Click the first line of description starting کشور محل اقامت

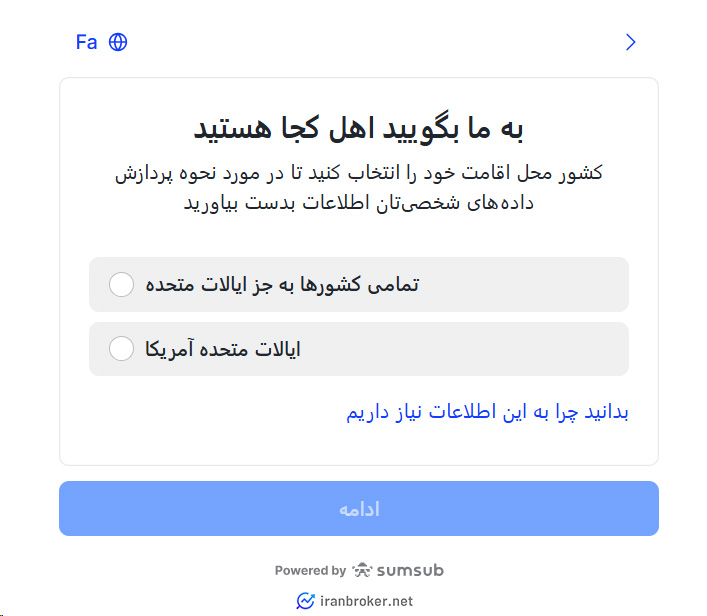tap(359, 172)
